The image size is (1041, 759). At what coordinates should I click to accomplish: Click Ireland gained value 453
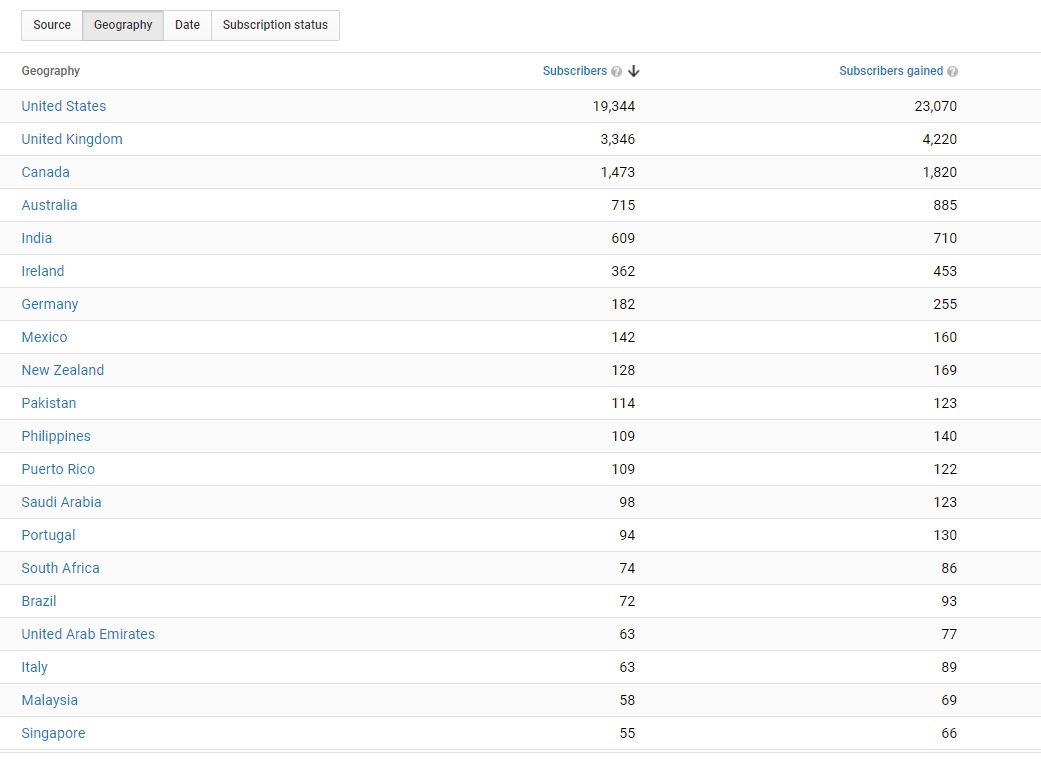pos(945,271)
